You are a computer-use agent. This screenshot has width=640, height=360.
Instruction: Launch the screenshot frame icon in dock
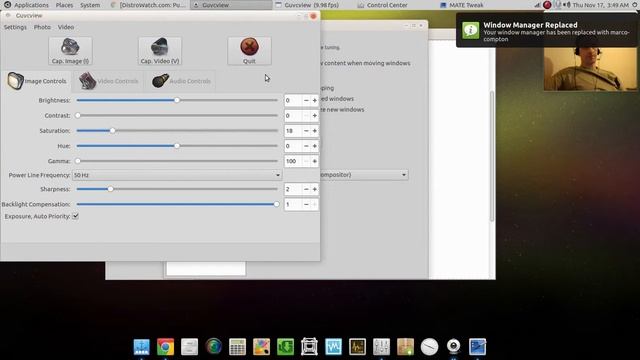coord(309,347)
